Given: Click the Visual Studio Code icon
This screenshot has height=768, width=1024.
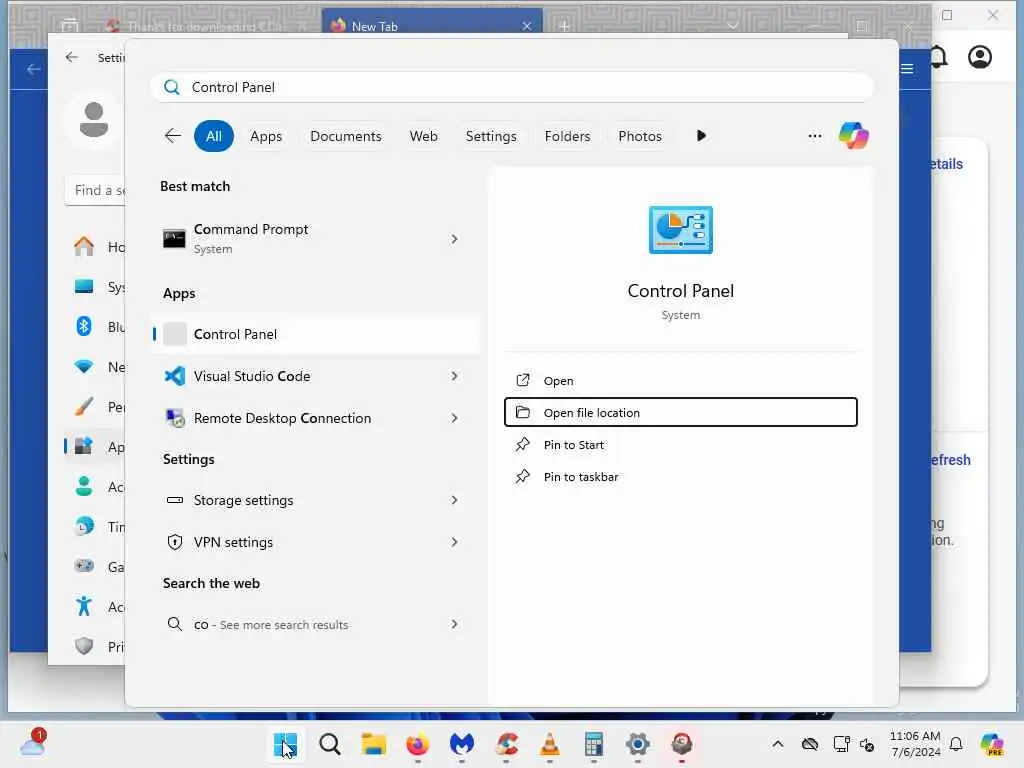Looking at the screenshot, I should (174, 376).
